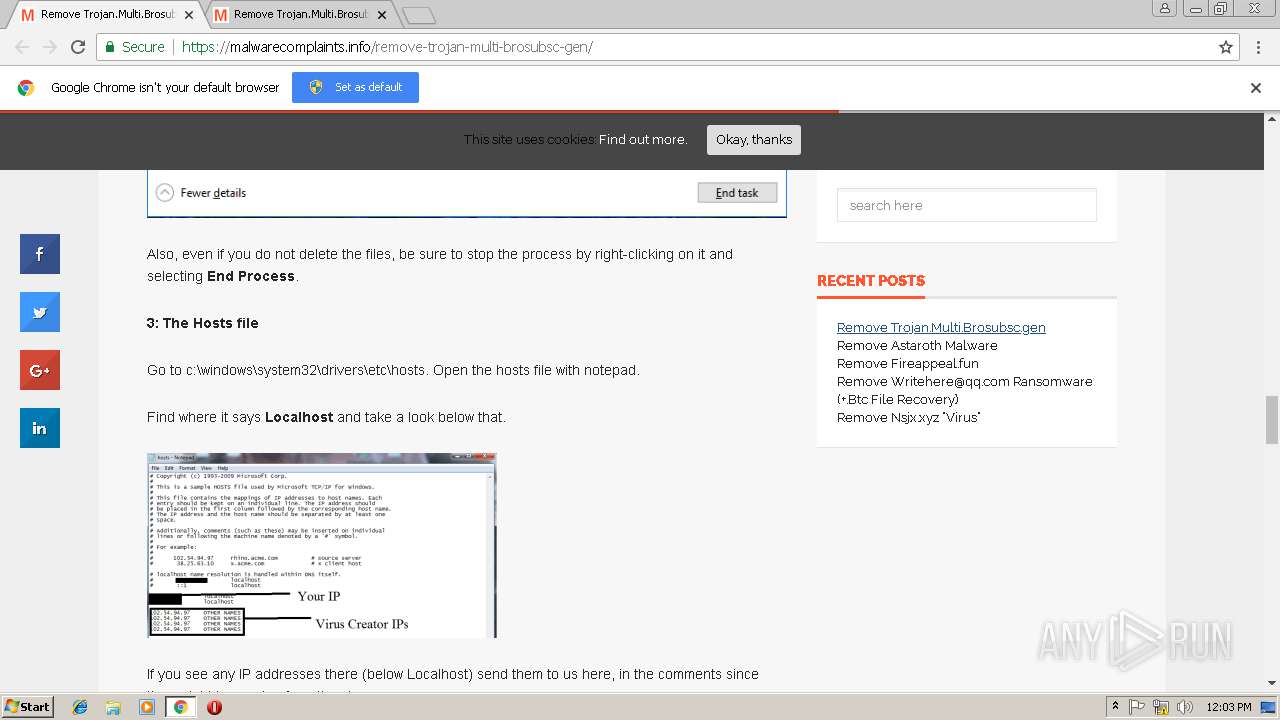Image resolution: width=1280 pixels, height=720 pixels.
Task: Share the page via Twitter icon
Action: tap(40, 312)
